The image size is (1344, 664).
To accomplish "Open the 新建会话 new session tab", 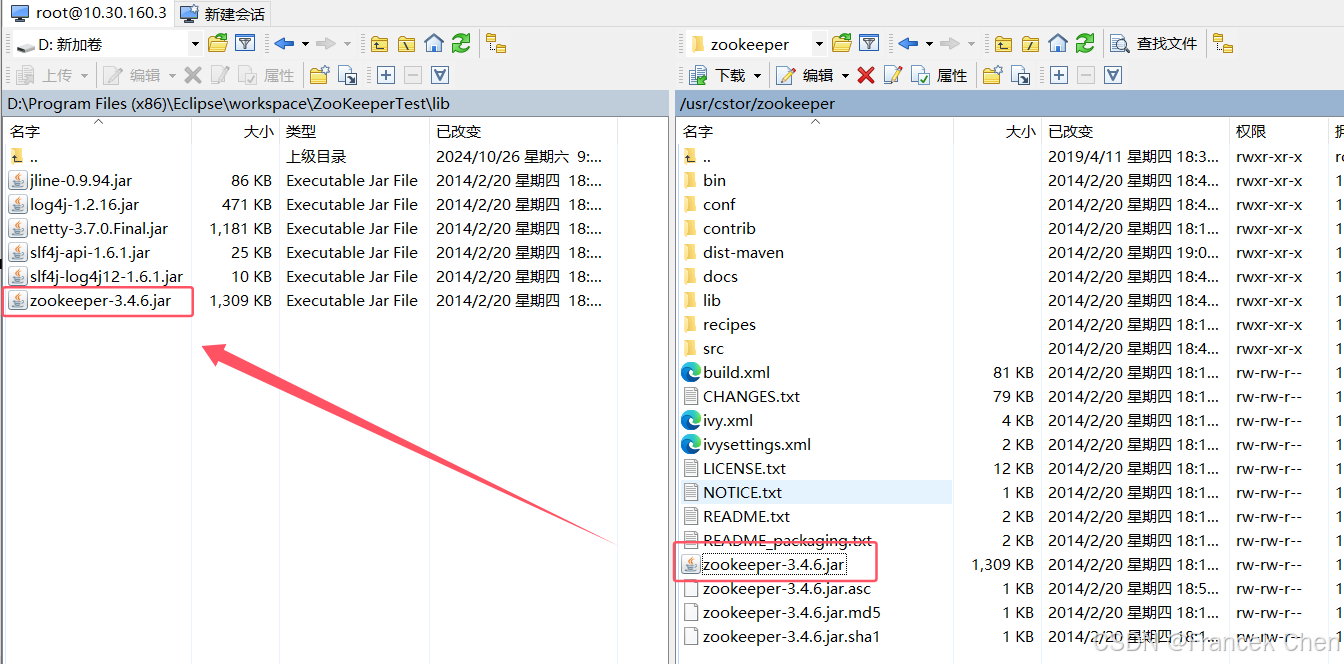I will [223, 14].
